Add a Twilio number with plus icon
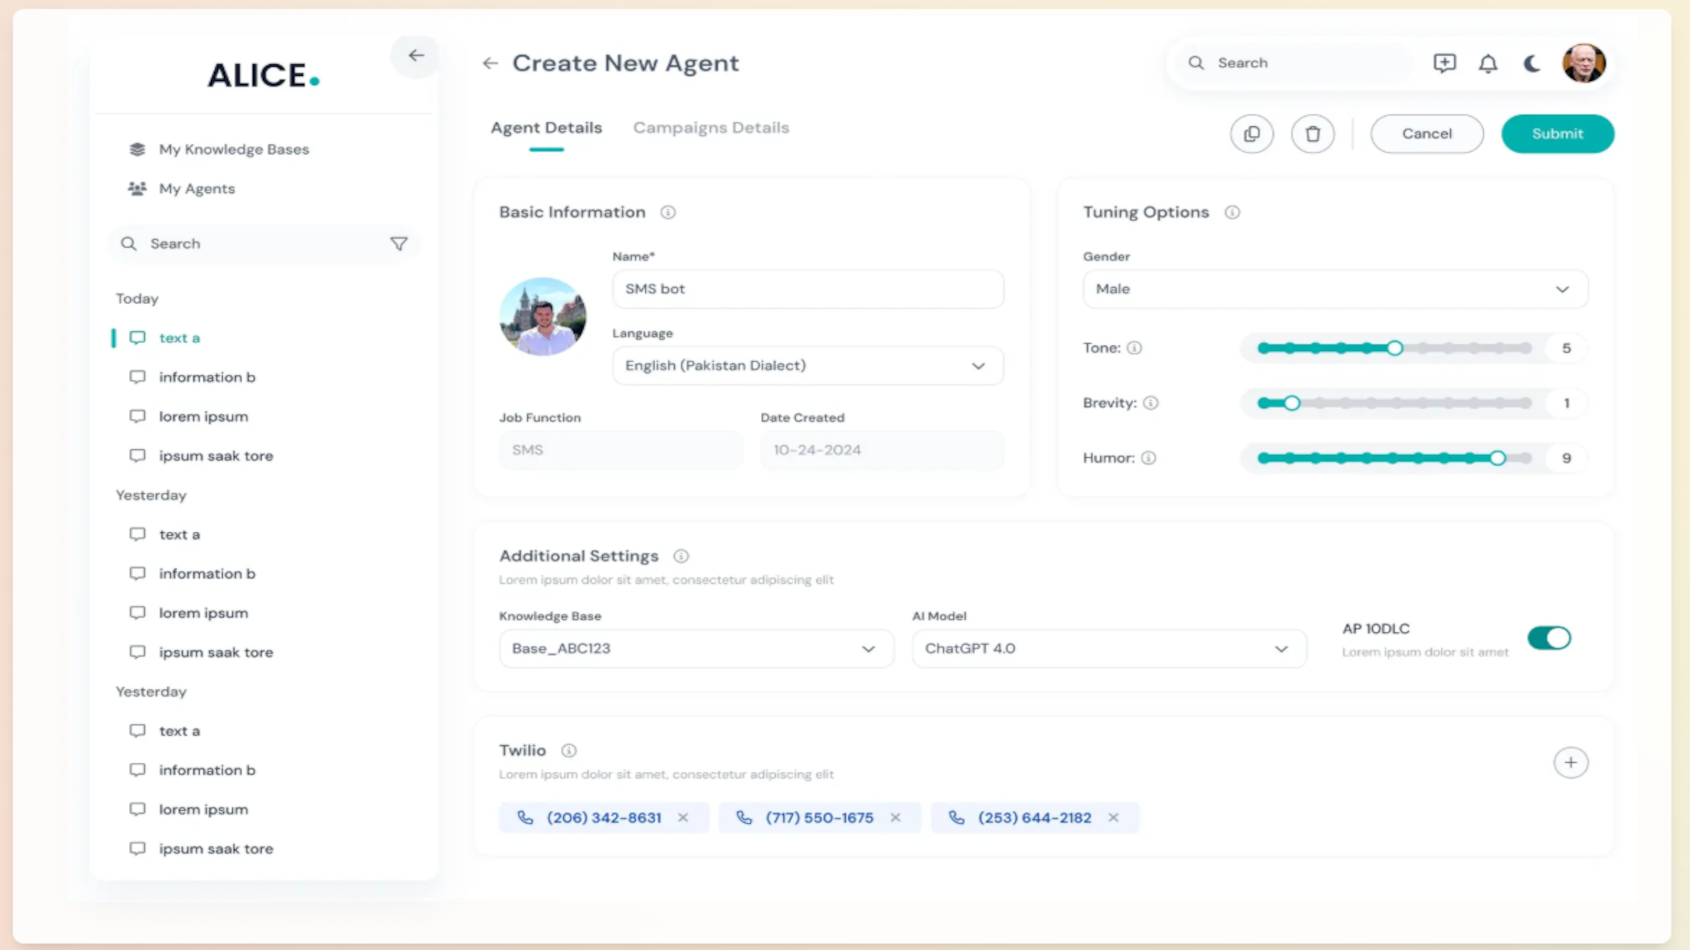 pos(1570,763)
